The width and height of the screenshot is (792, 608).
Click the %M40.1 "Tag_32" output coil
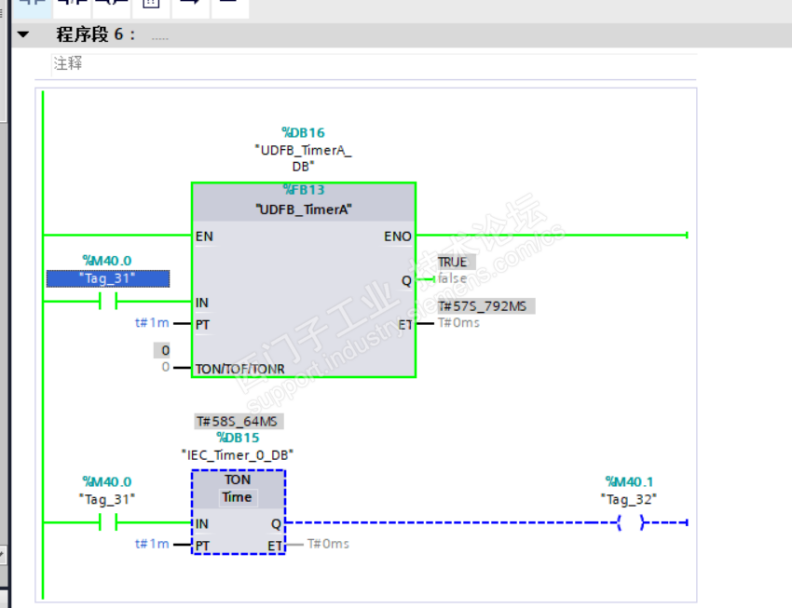629,522
